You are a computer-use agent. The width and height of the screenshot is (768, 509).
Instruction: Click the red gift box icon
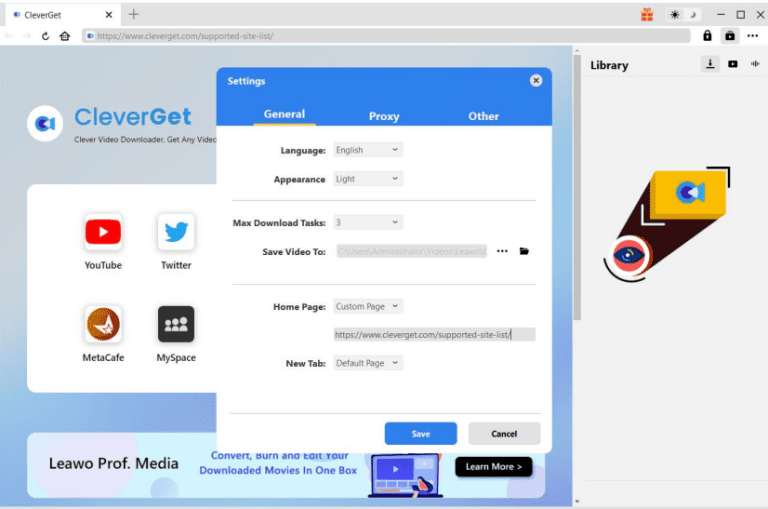pos(647,14)
